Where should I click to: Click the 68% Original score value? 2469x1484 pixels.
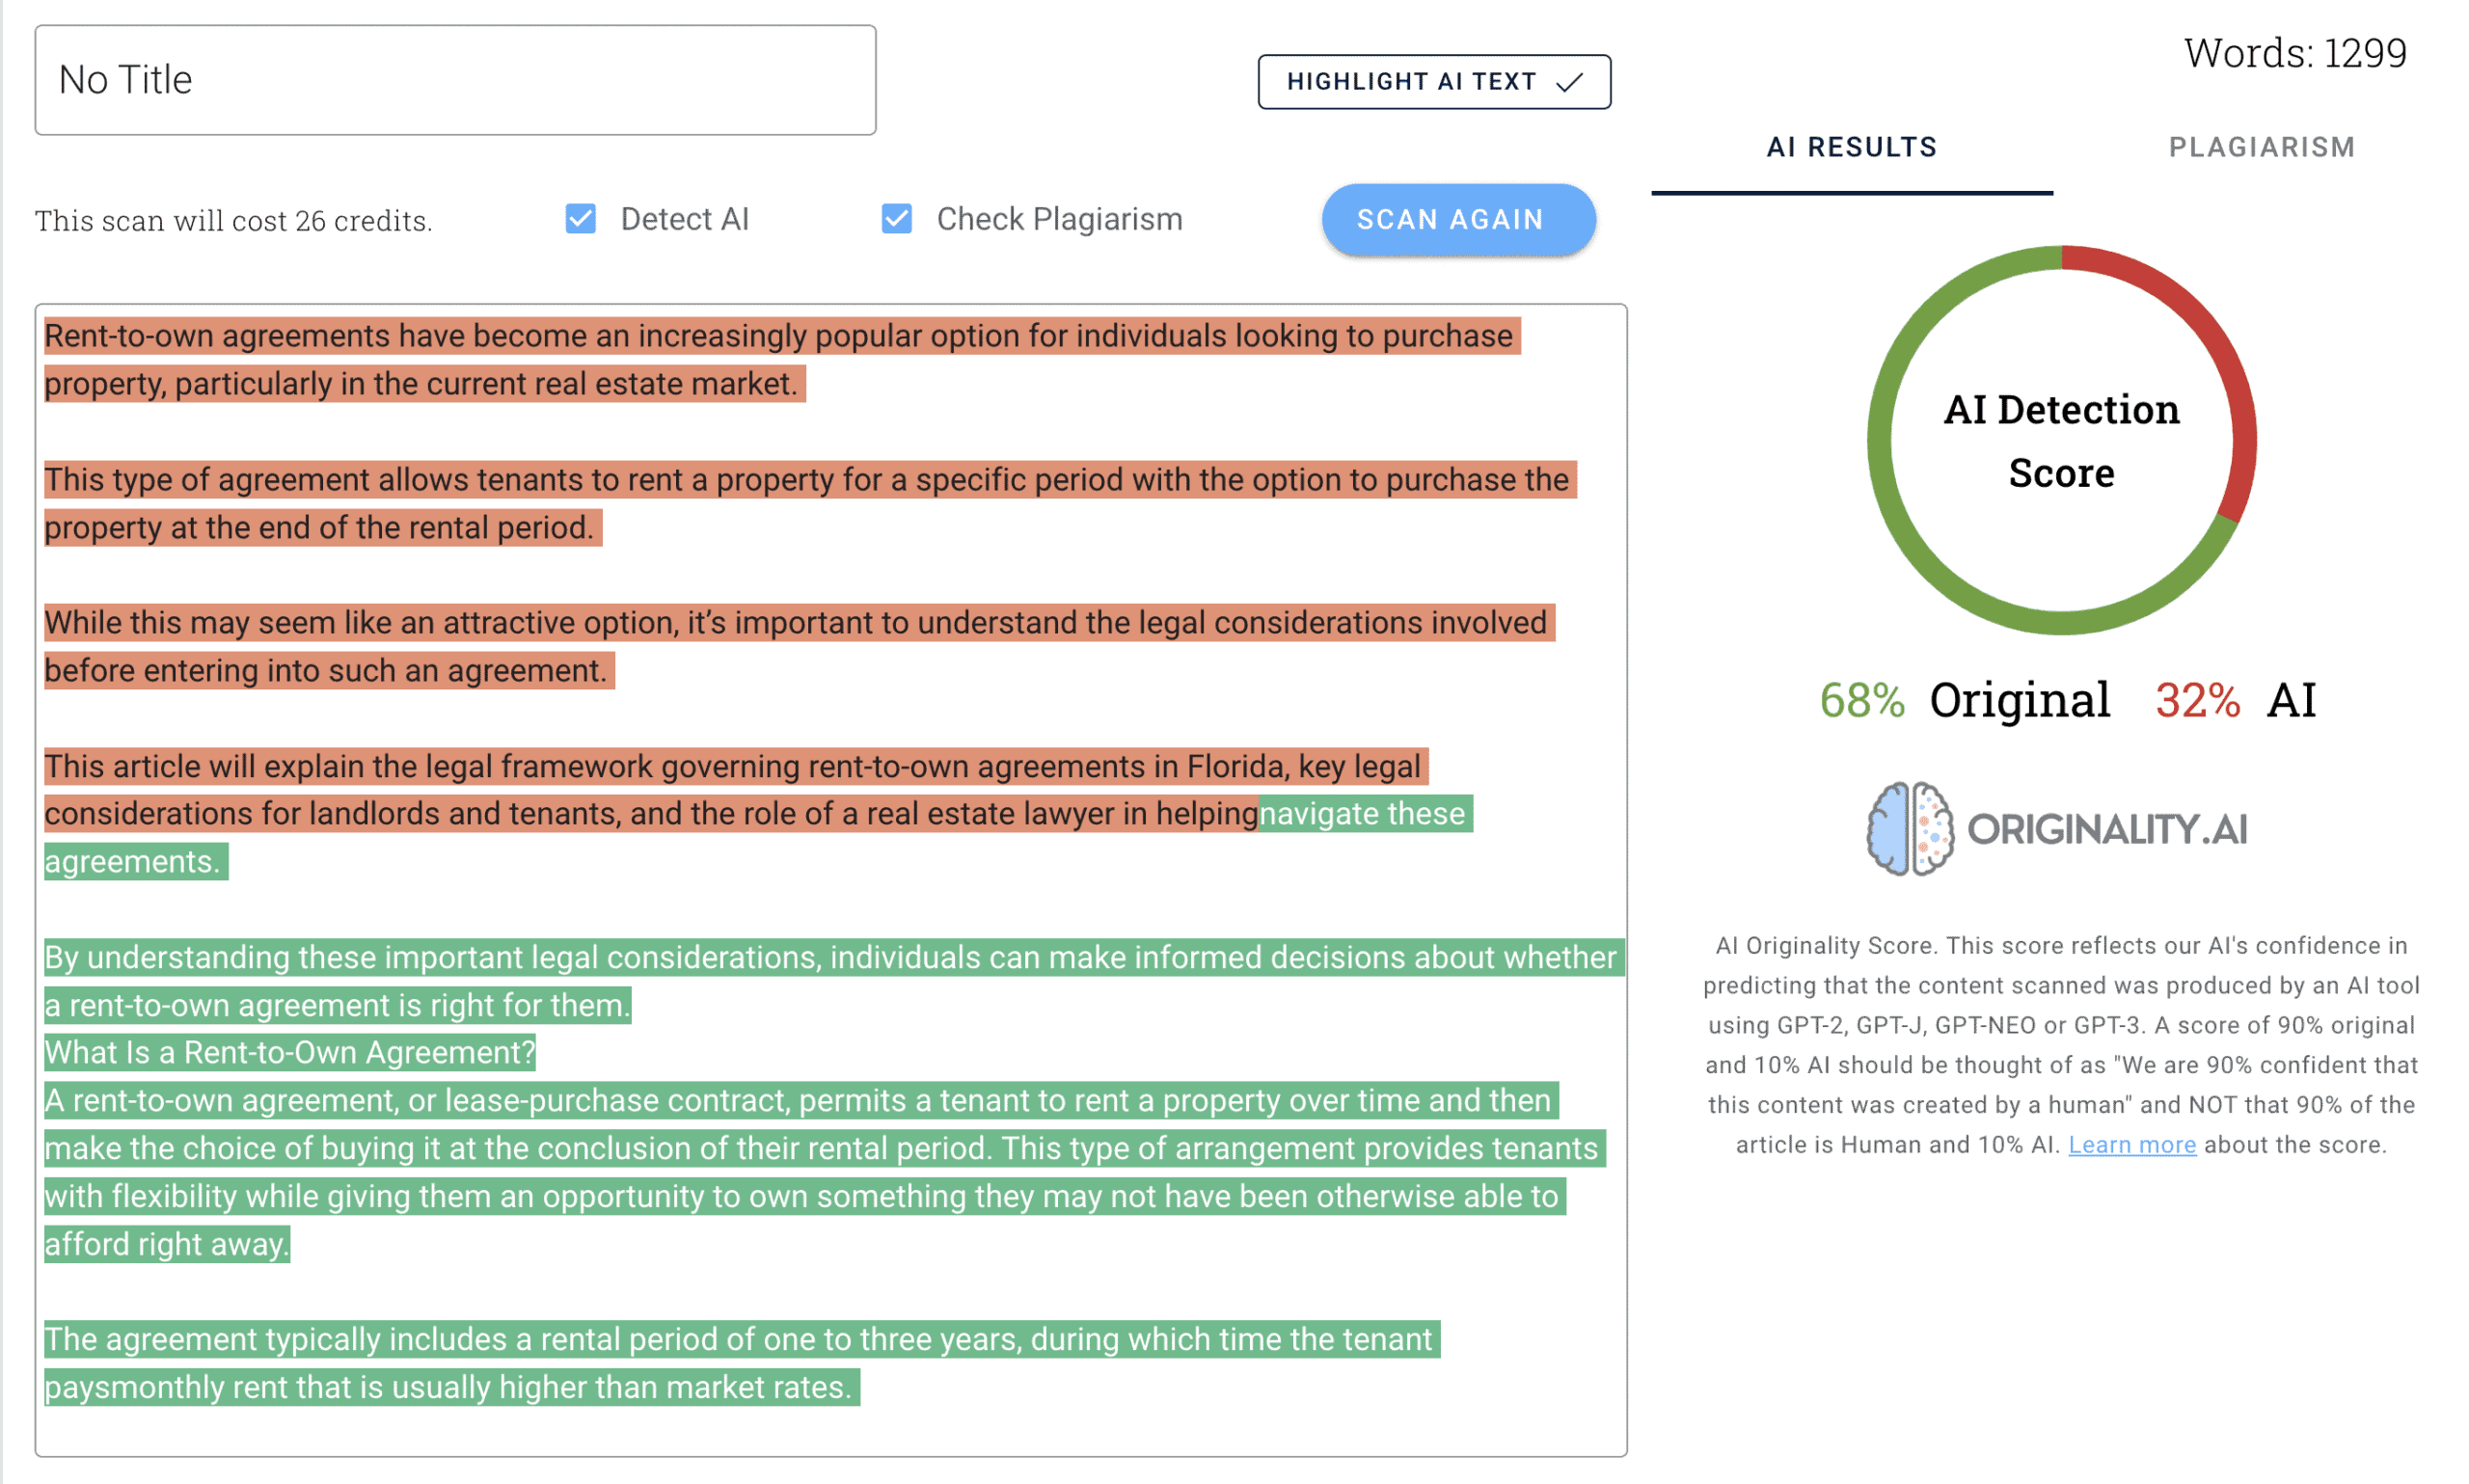click(x=1862, y=700)
